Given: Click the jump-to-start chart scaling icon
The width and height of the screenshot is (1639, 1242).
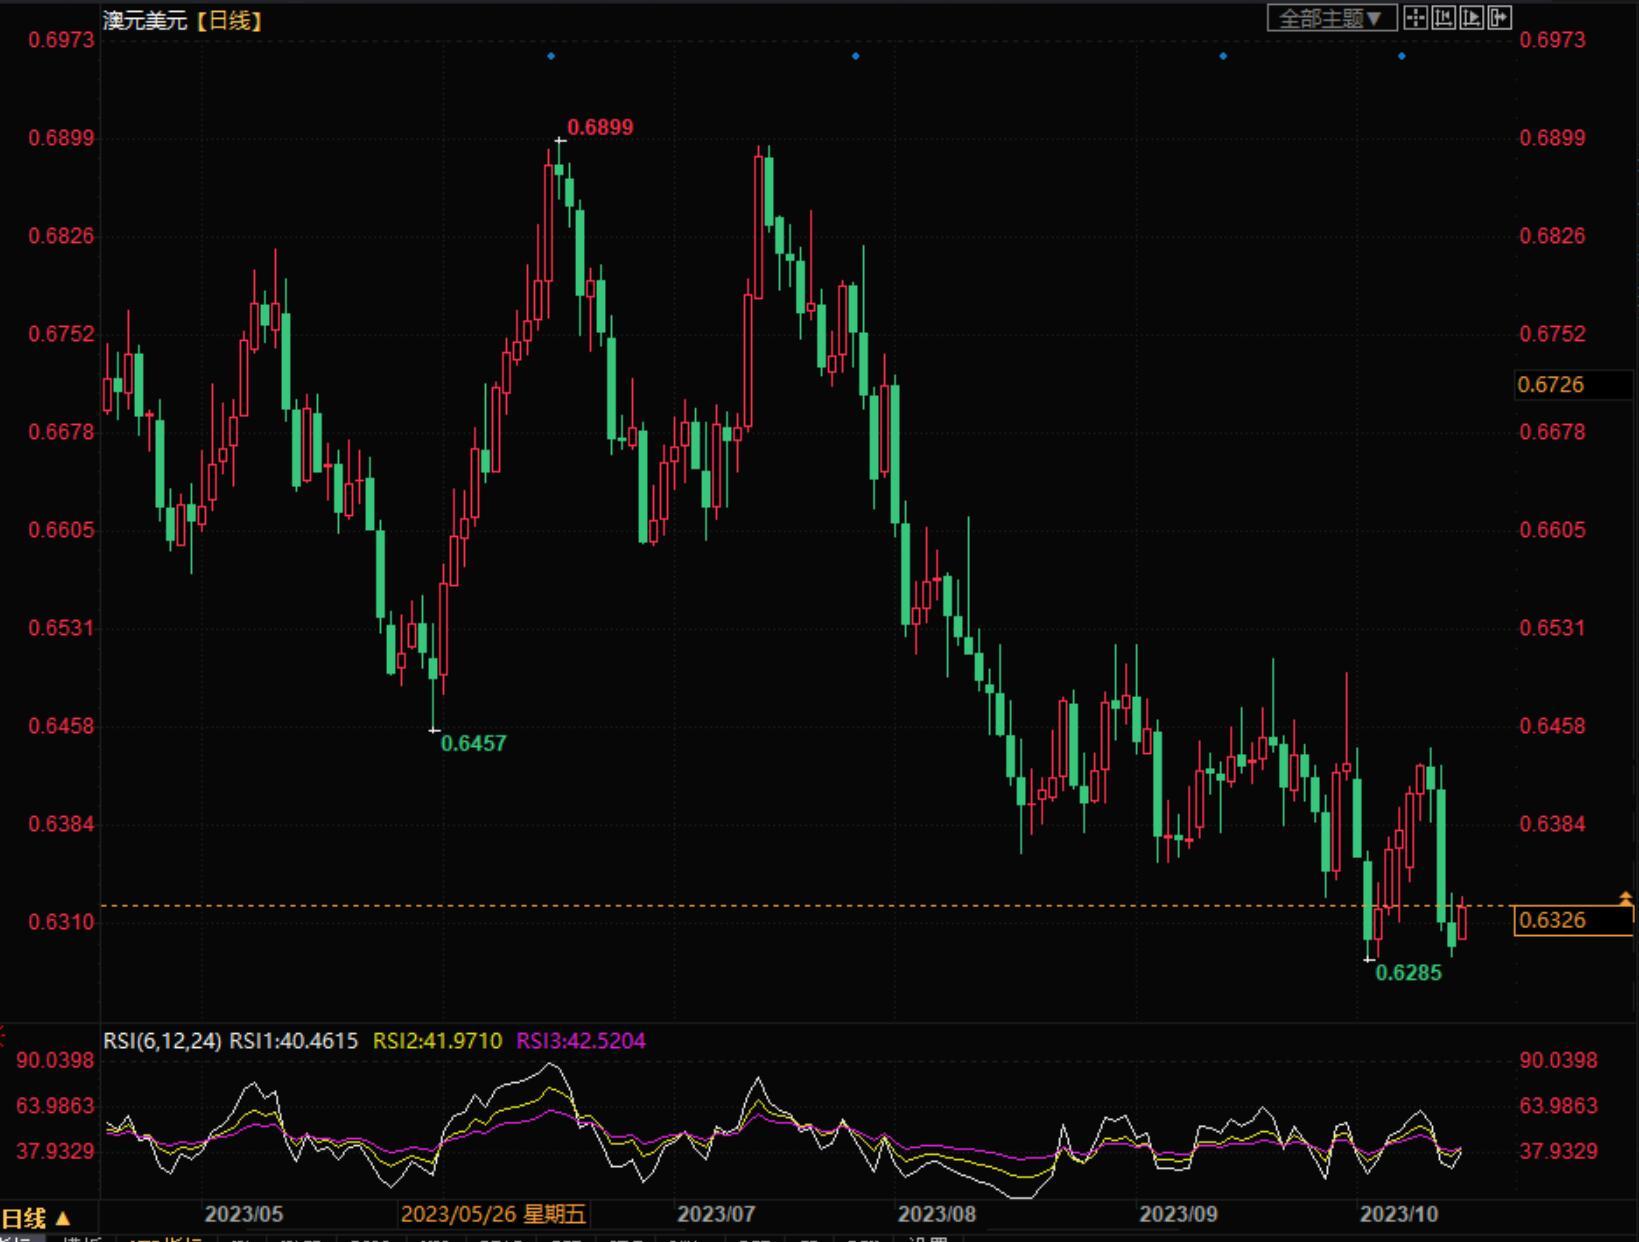Looking at the screenshot, I should (x=1443, y=18).
